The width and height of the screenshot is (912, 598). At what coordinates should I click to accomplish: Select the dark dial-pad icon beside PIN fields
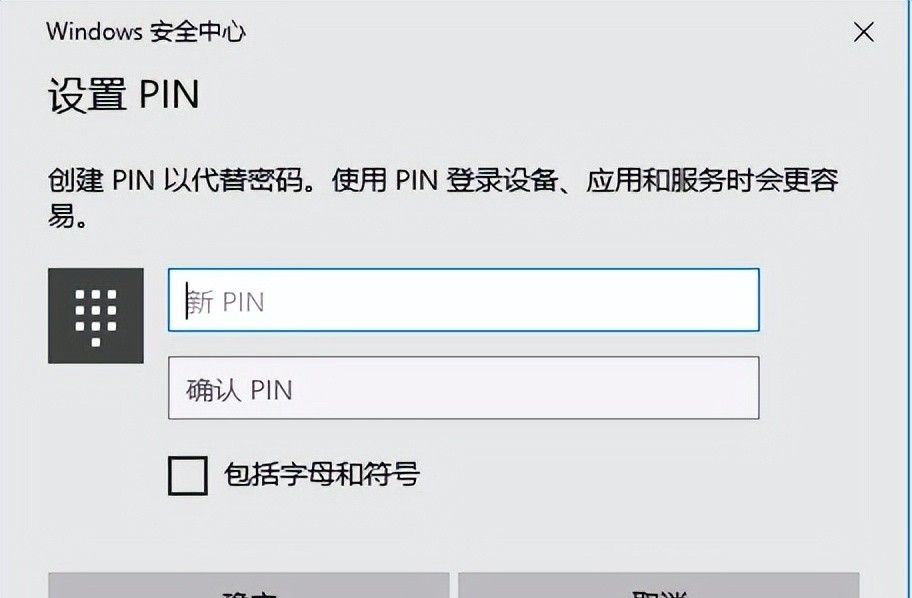(x=96, y=316)
